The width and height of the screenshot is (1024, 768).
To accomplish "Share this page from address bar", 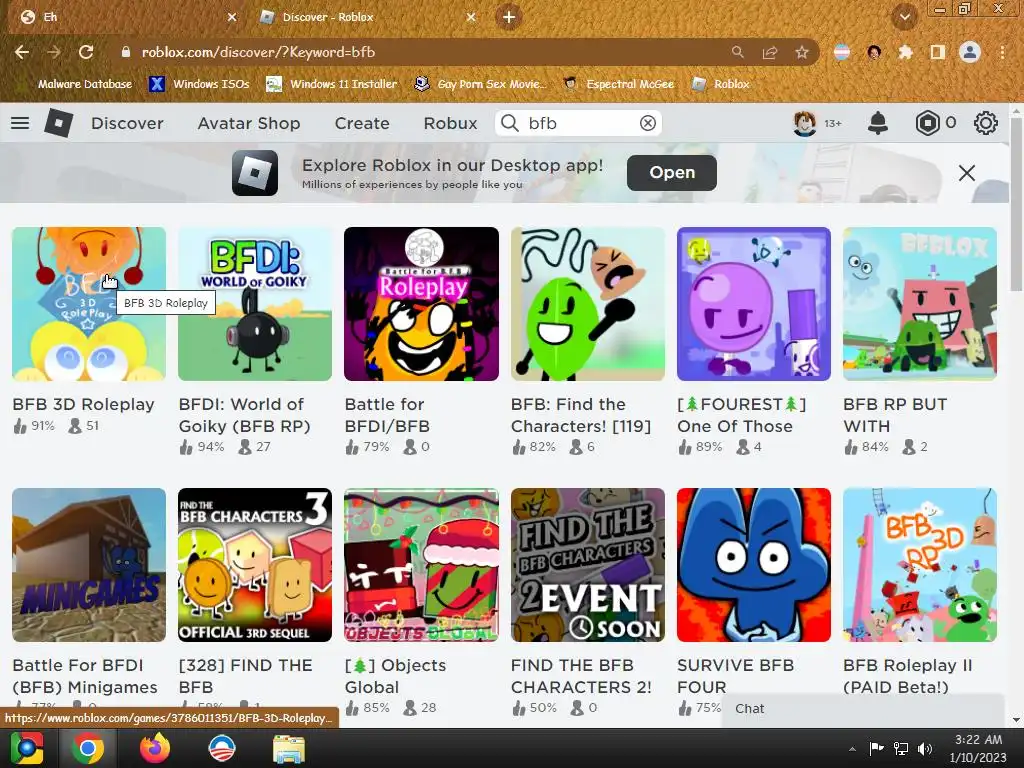I will click(x=770, y=52).
